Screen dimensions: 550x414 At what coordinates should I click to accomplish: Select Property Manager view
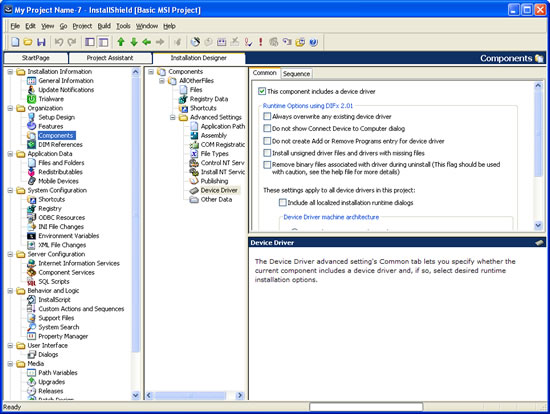pyautogui.click(x=63, y=336)
